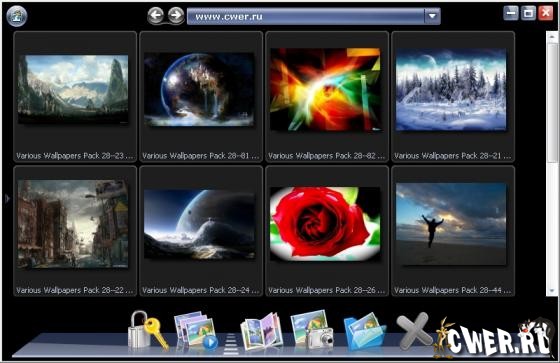Select glass sphere wallpaper thumbnail 28-81

pos(199,89)
